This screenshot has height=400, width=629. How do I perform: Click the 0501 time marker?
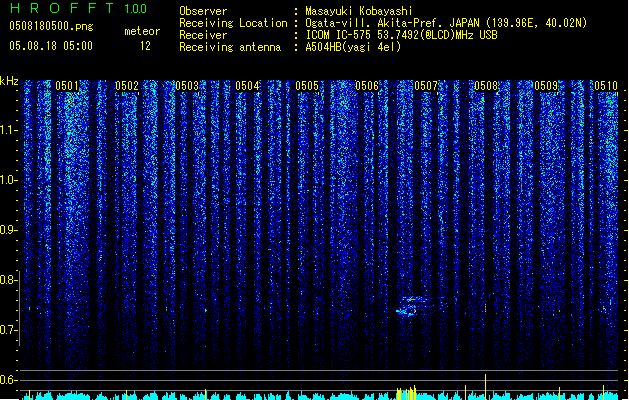(x=67, y=86)
